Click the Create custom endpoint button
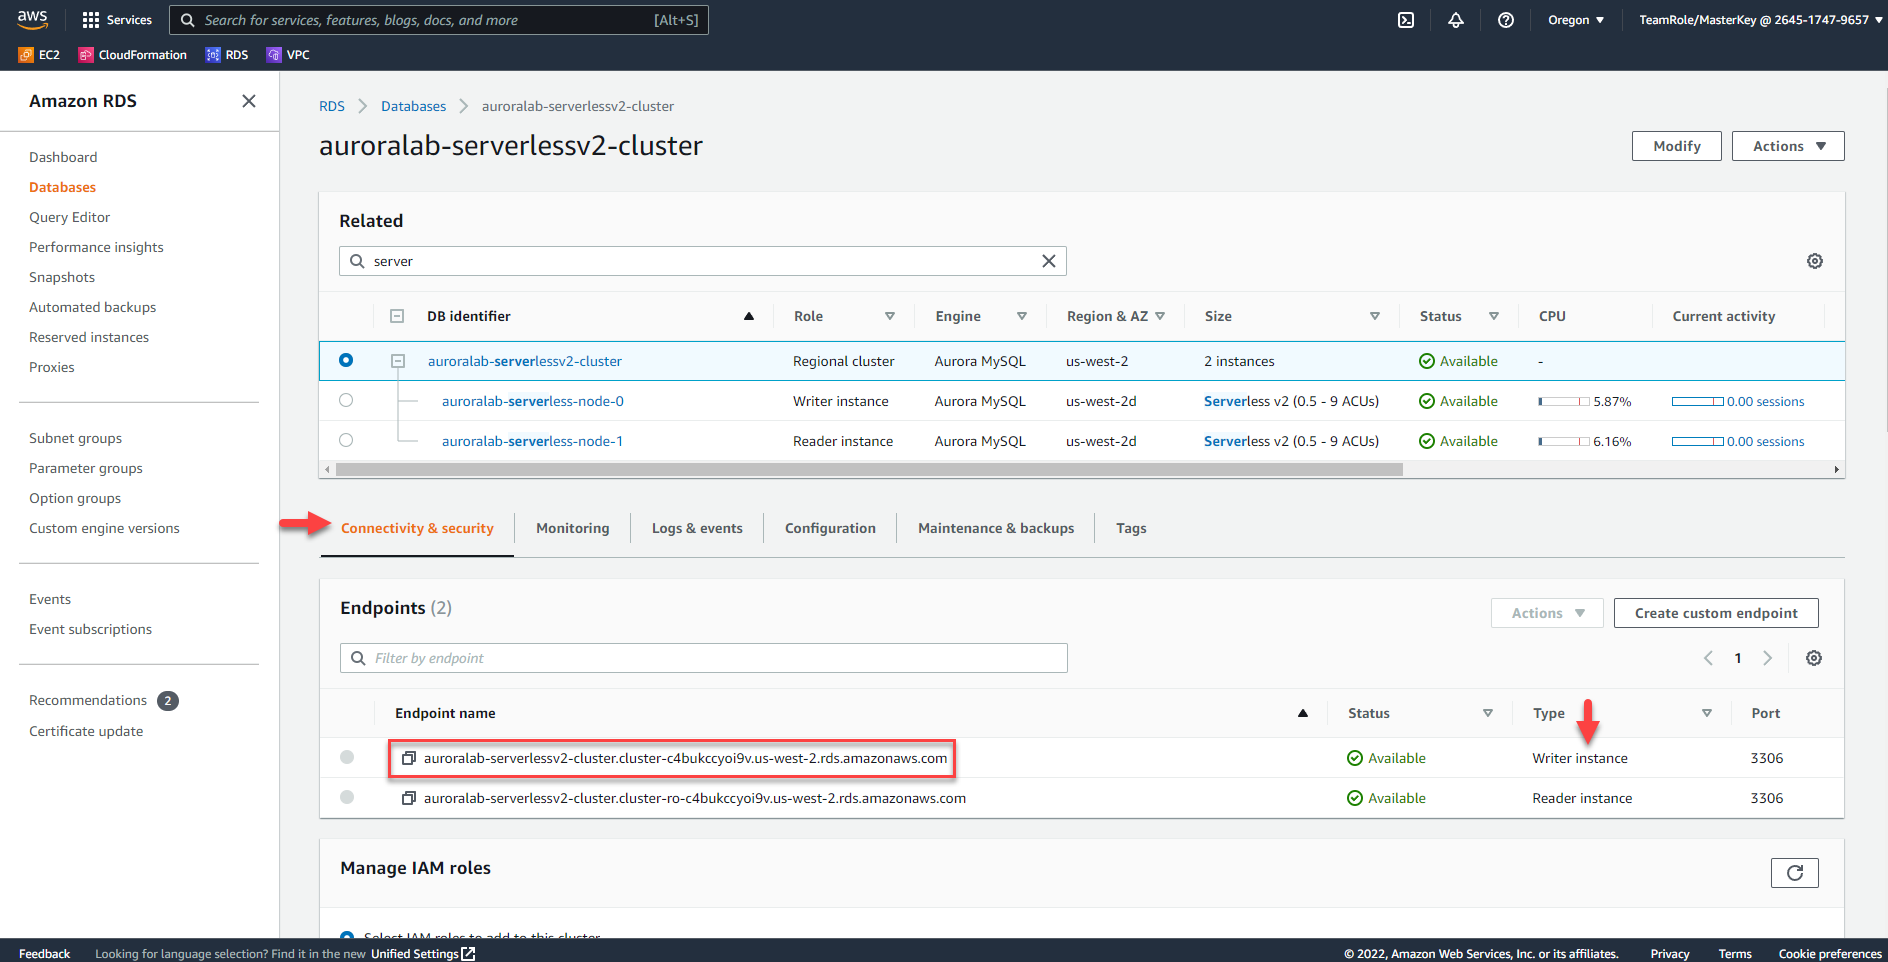Image resolution: width=1888 pixels, height=962 pixels. (1715, 613)
